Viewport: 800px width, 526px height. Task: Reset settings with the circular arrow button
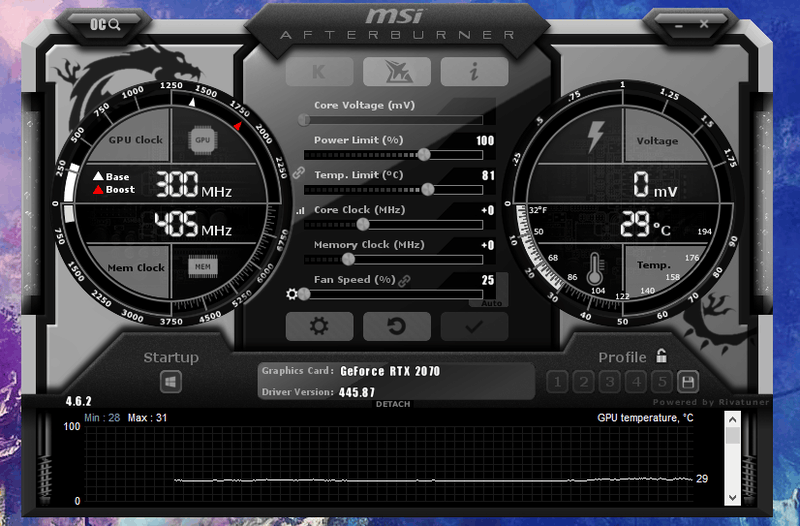[396, 326]
